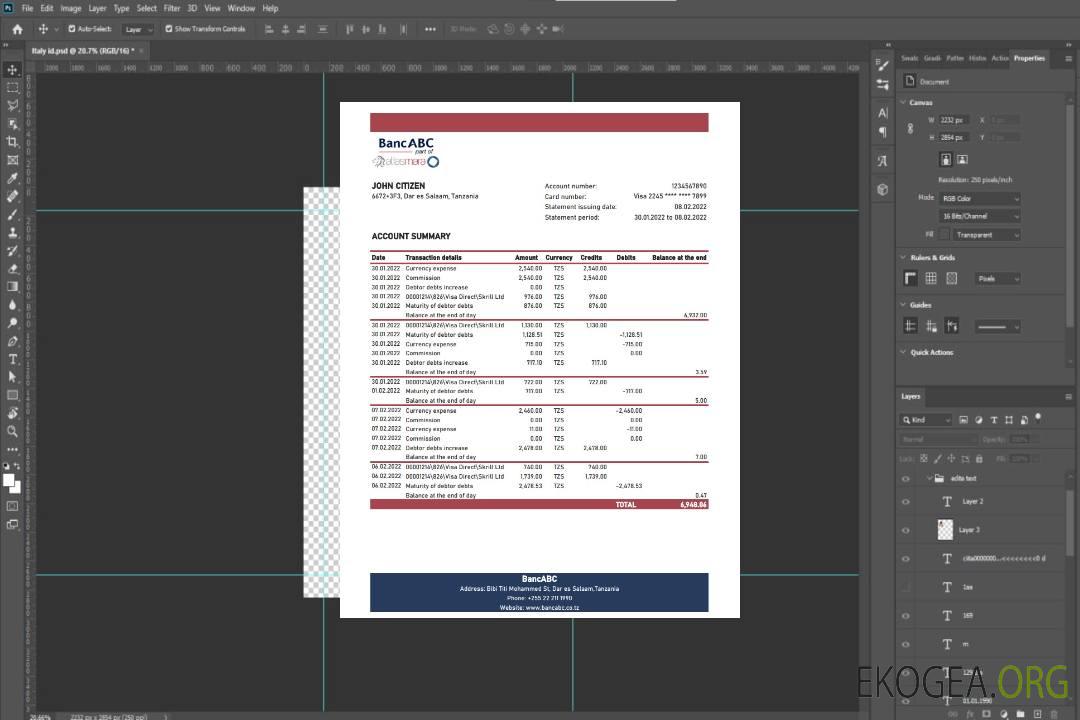Click the Home icon in options bar
Image resolution: width=1080 pixels, height=720 pixels.
[x=16, y=29]
